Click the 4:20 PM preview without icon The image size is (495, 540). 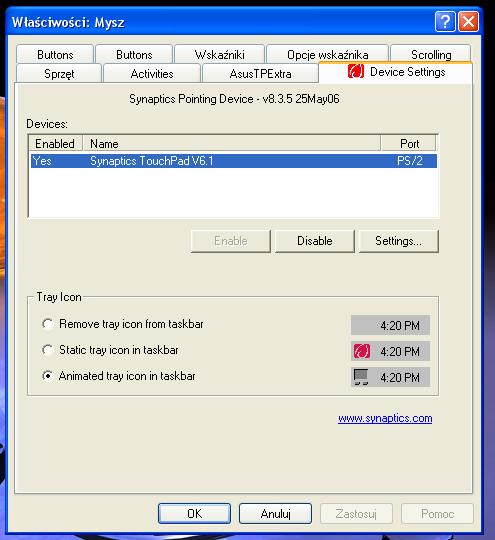(390, 325)
